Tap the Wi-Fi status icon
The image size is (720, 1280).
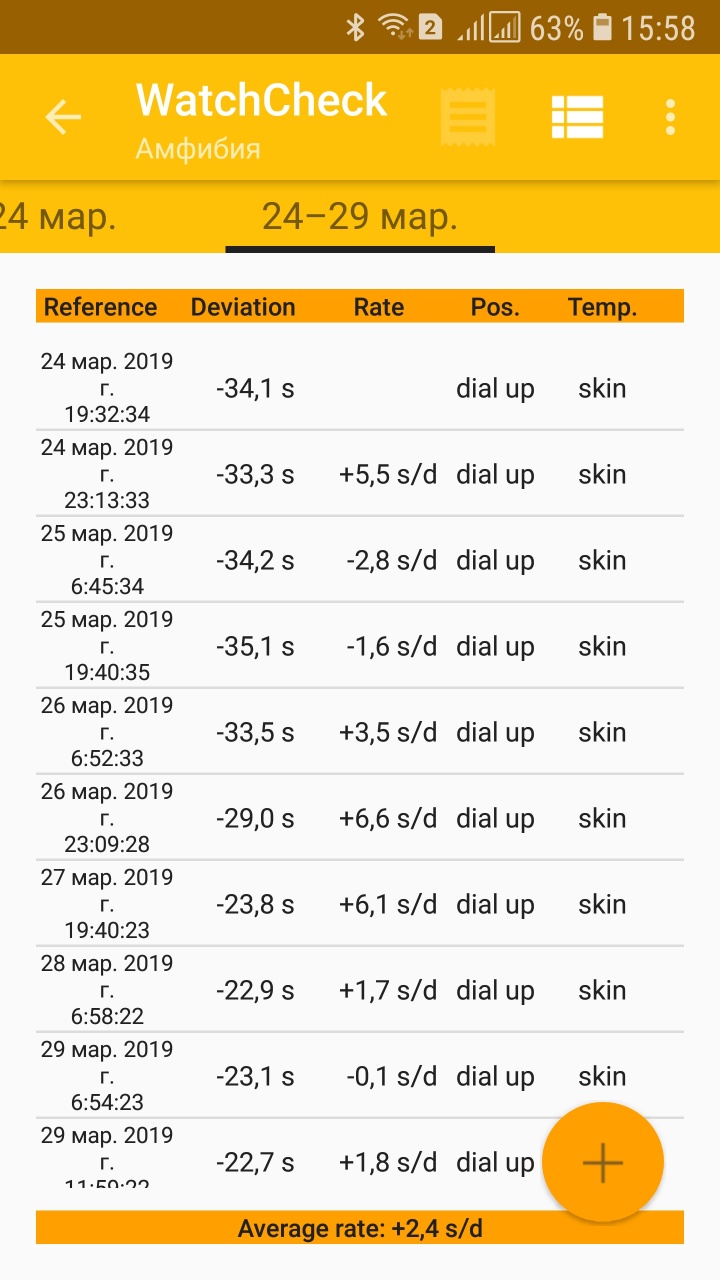(x=392, y=28)
